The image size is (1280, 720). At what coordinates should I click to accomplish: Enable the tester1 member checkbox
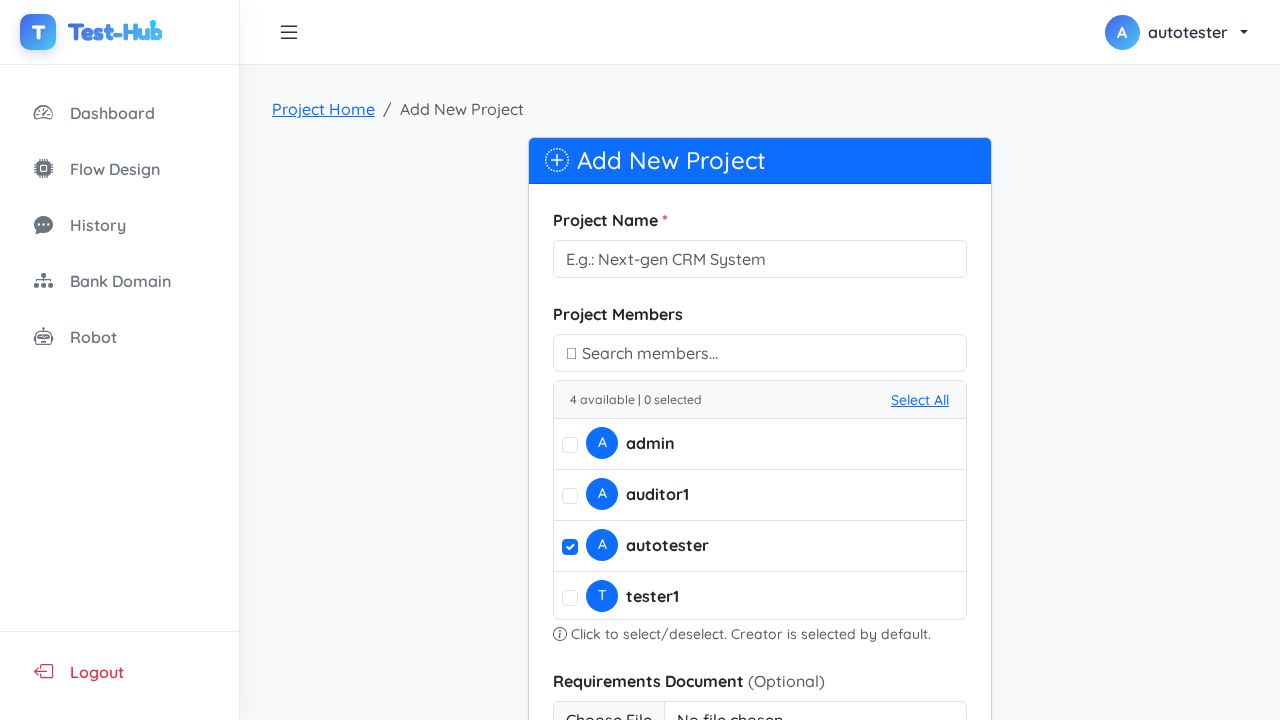pyautogui.click(x=570, y=598)
